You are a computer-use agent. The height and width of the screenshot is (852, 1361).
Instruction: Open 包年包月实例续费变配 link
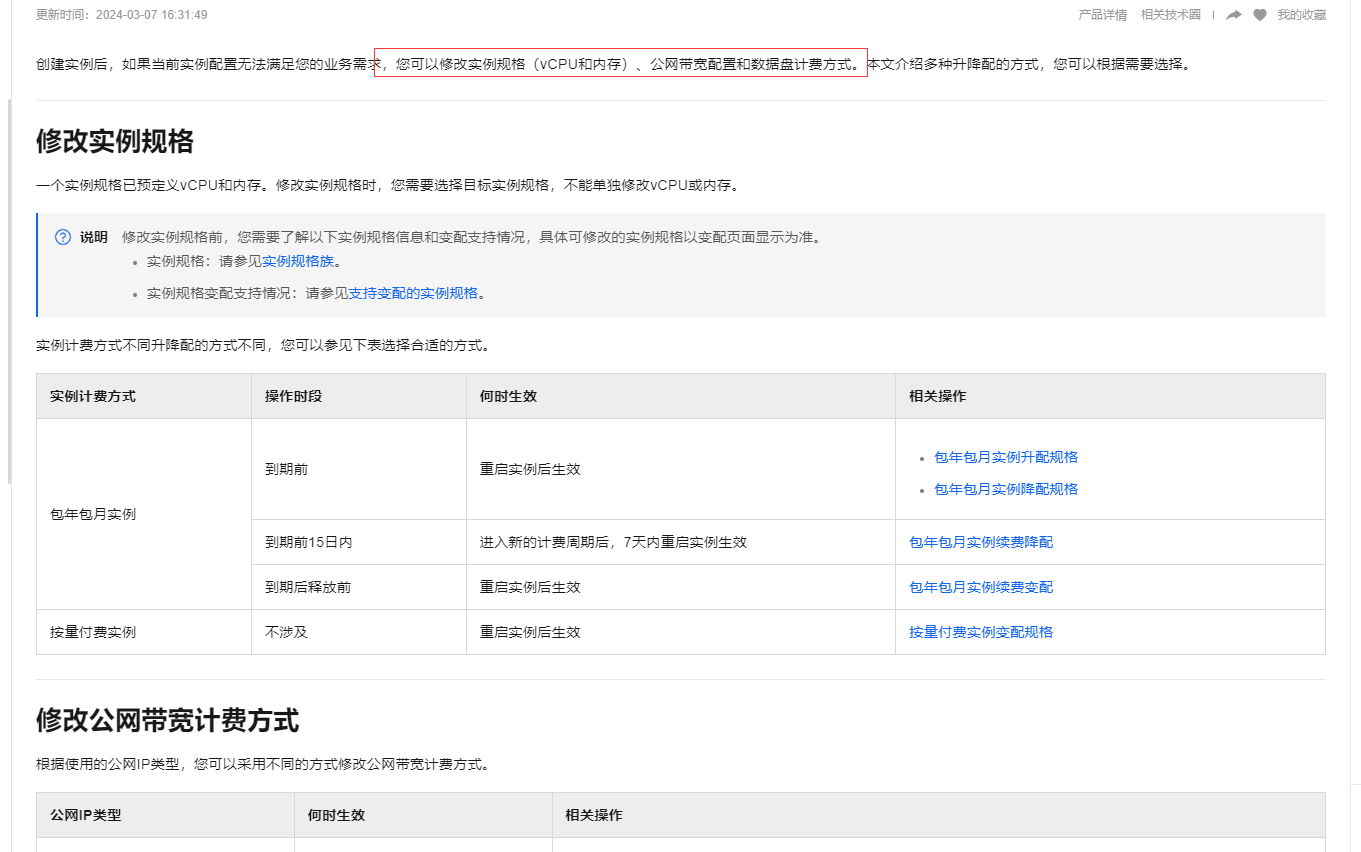coord(981,587)
